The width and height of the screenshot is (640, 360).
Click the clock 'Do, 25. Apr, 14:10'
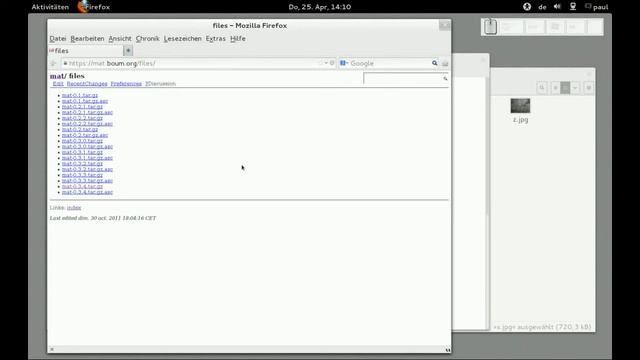(320, 7)
